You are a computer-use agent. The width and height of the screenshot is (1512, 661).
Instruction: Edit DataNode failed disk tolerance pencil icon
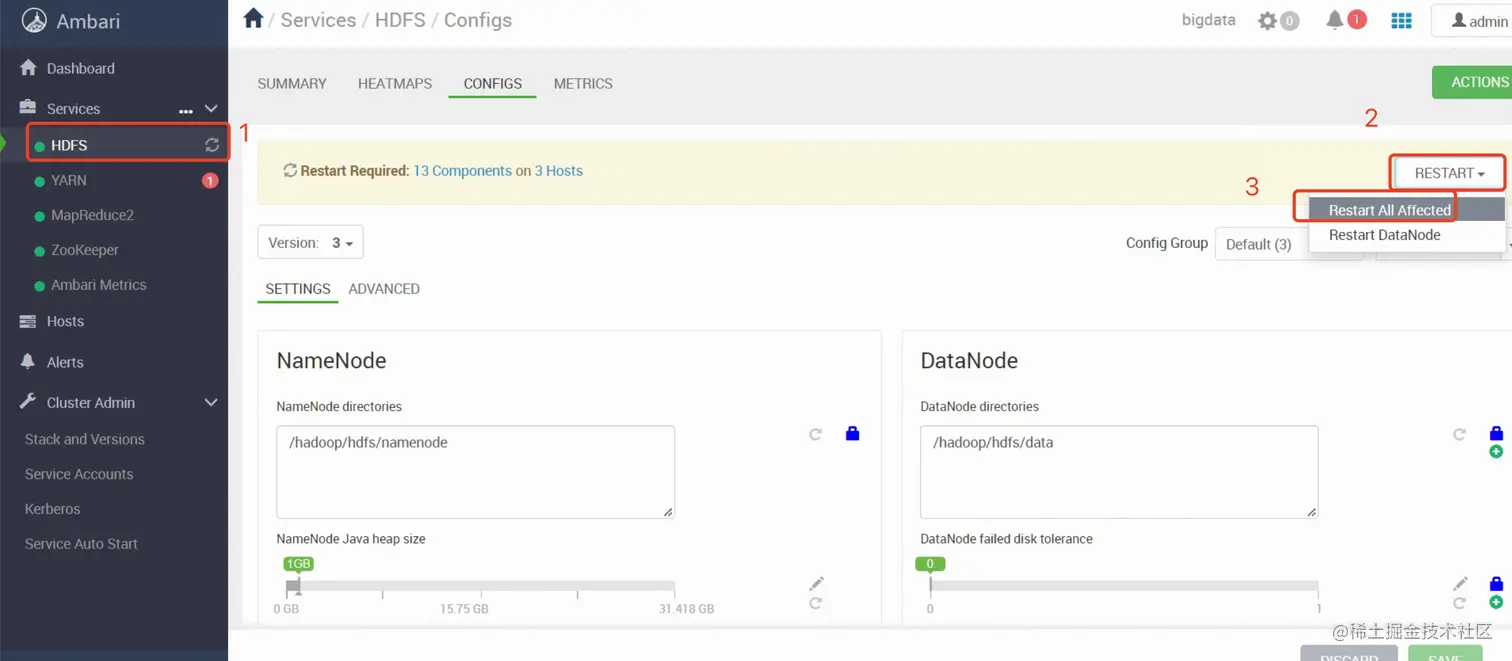(1461, 583)
